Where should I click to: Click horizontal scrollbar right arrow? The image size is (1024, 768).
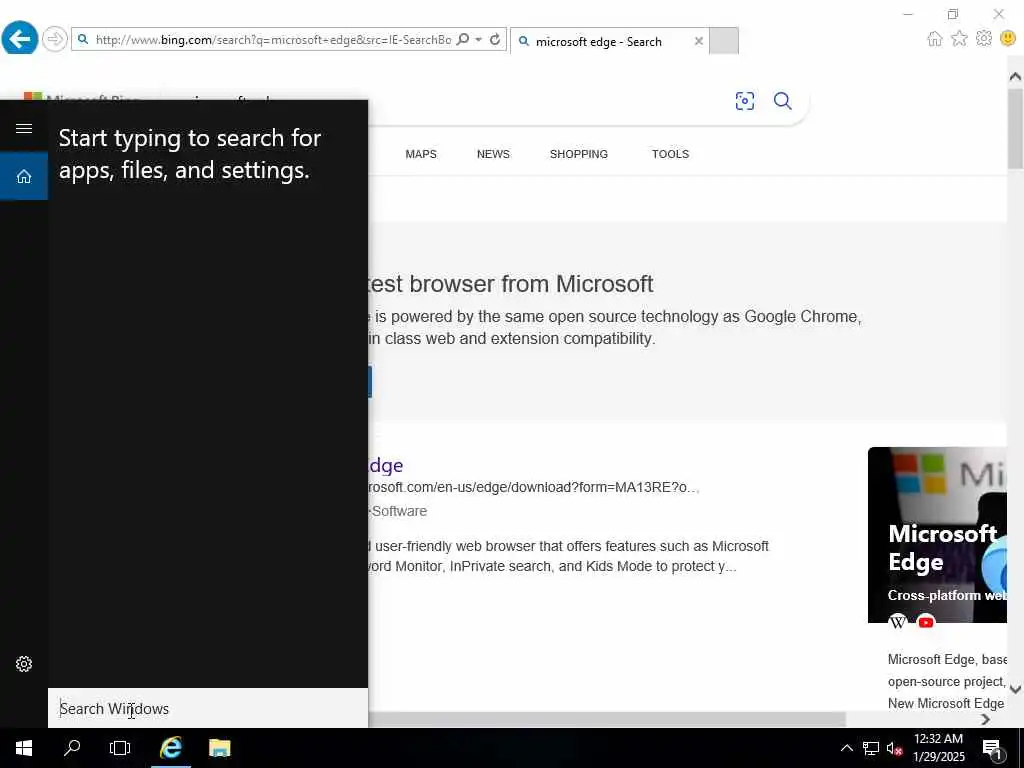(985, 719)
